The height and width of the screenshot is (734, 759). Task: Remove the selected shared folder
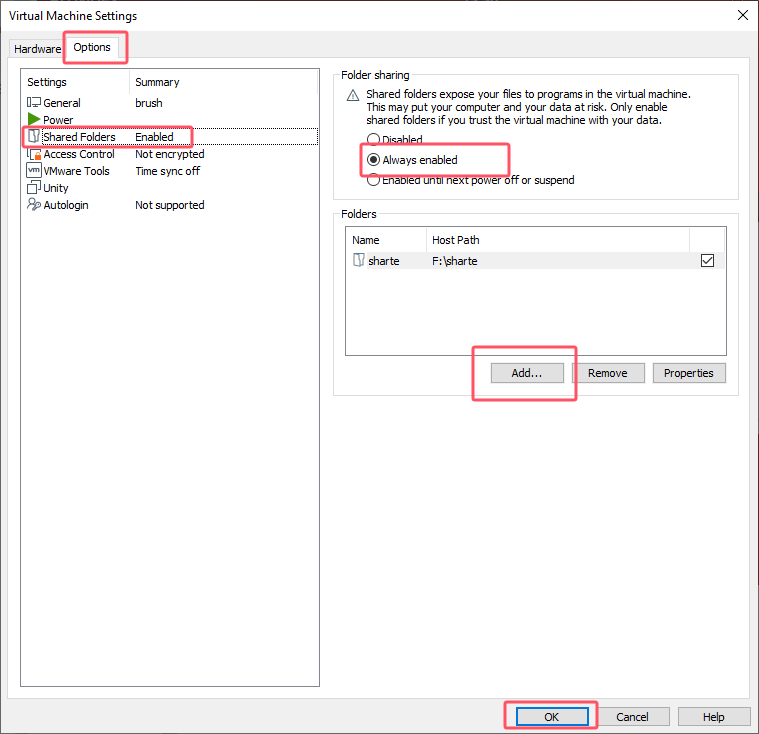tap(607, 373)
